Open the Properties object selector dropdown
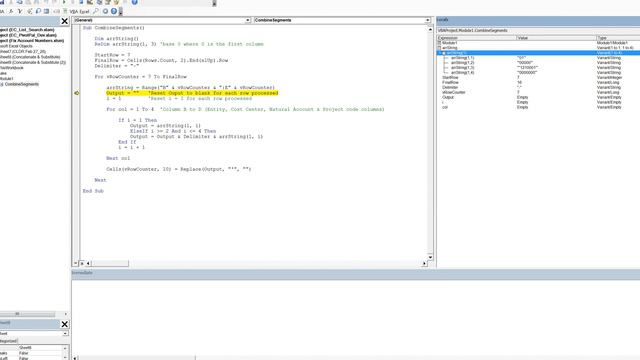Image resolution: width=640 pixels, height=360 pixels. point(65,333)
